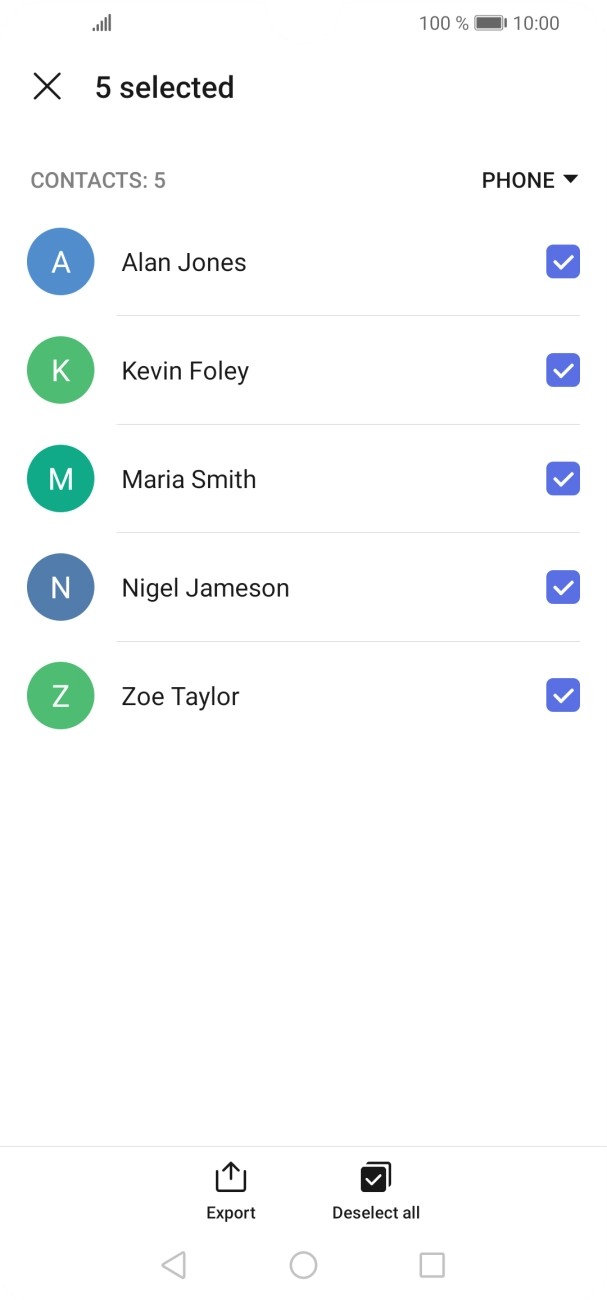Uncheck the Alan Jones checkbox

(563, 262)
